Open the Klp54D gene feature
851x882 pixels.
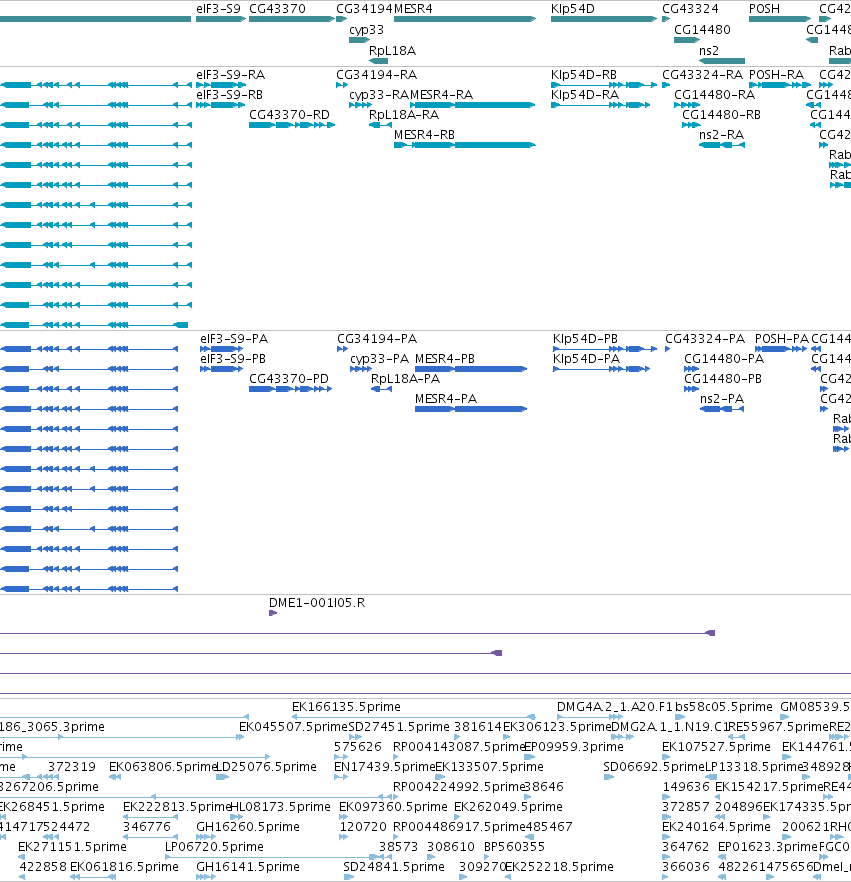[x=604, y=19]
